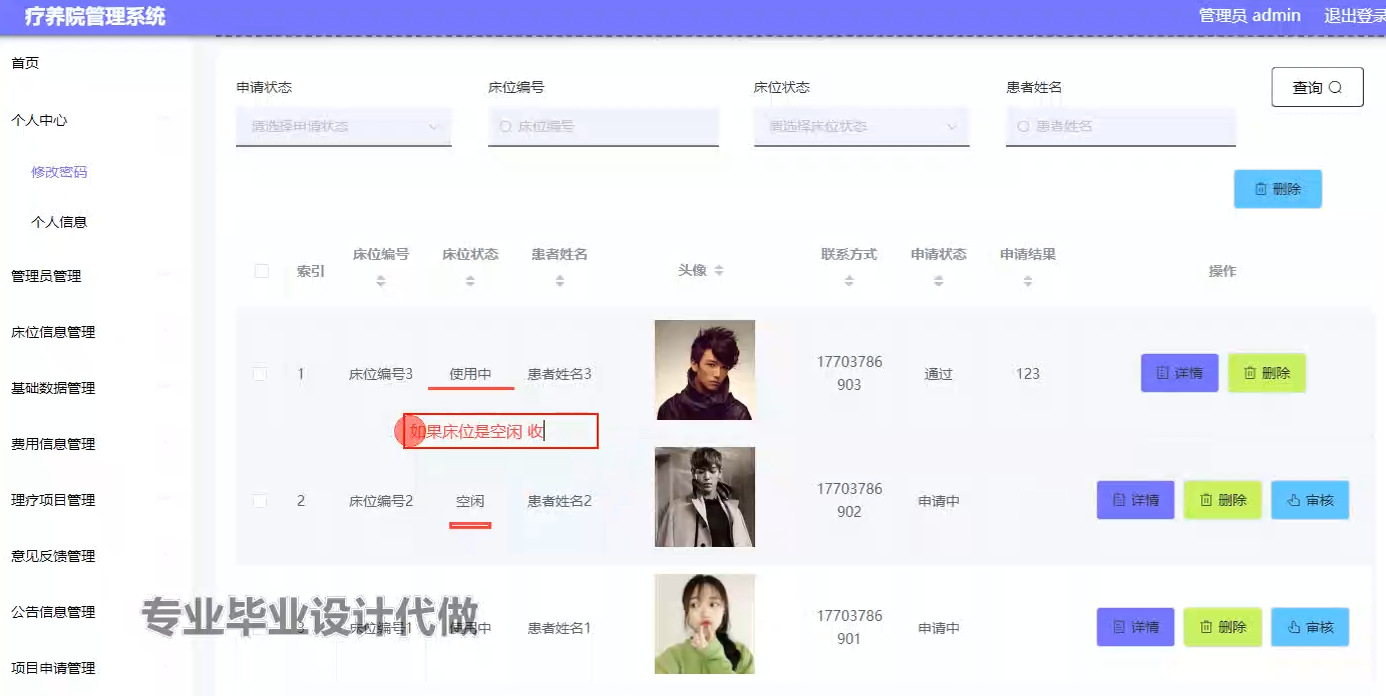Open the 床位状态 filter dropdown
The image size is (1386, 696).
click(x=861, y=127)
